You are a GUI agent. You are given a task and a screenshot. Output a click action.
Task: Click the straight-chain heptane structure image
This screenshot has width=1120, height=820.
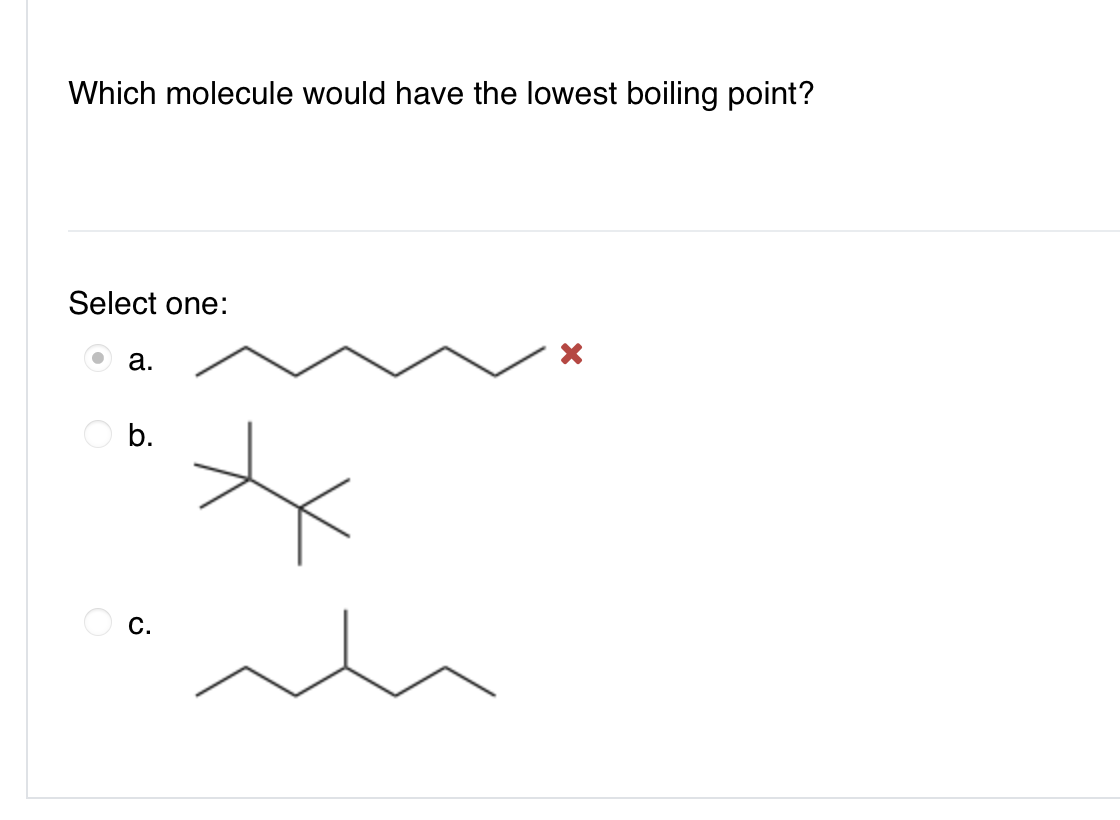pos(370,362)
